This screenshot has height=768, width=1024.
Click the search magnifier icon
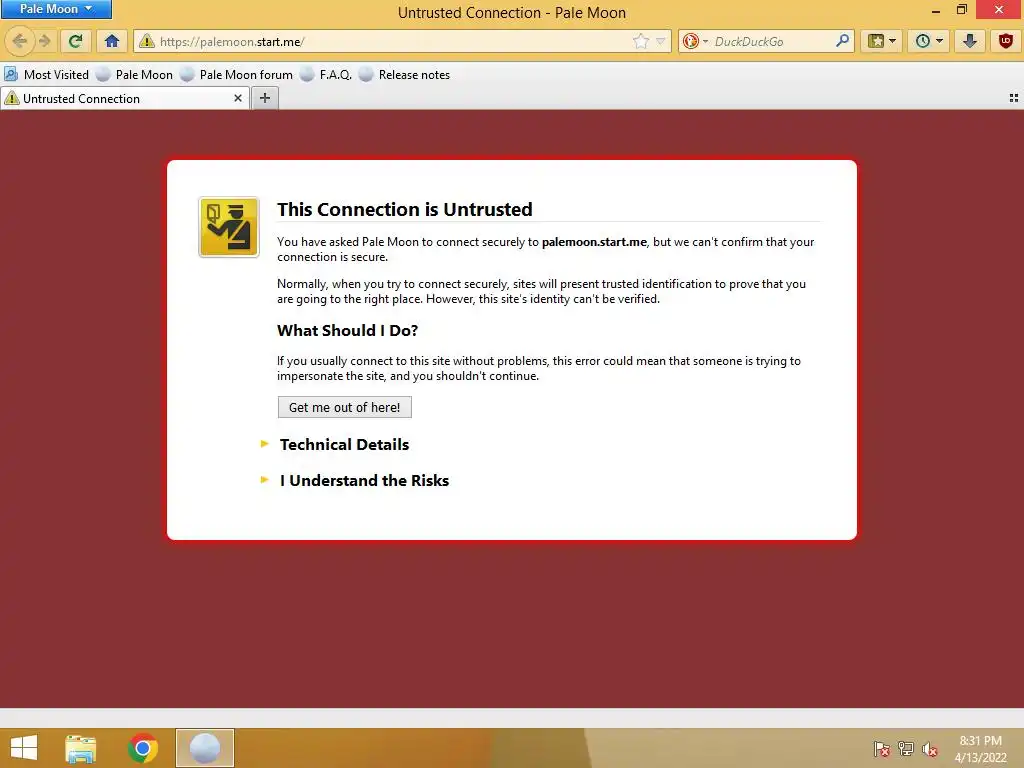(842, 41)
